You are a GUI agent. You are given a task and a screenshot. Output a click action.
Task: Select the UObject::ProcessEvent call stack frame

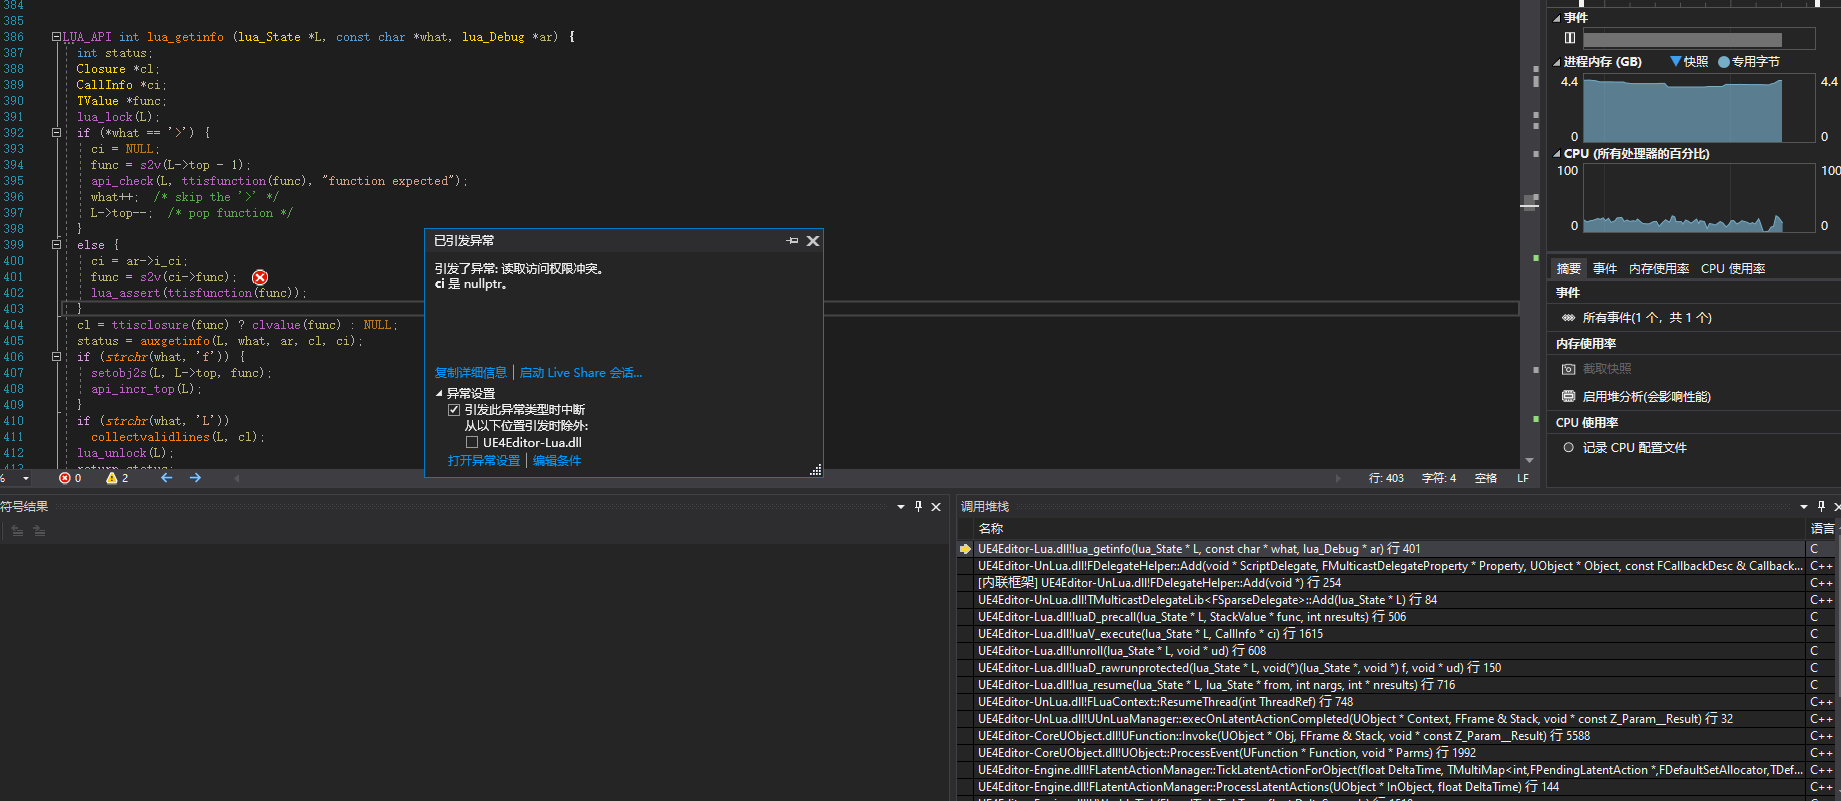coord(1391,753)
